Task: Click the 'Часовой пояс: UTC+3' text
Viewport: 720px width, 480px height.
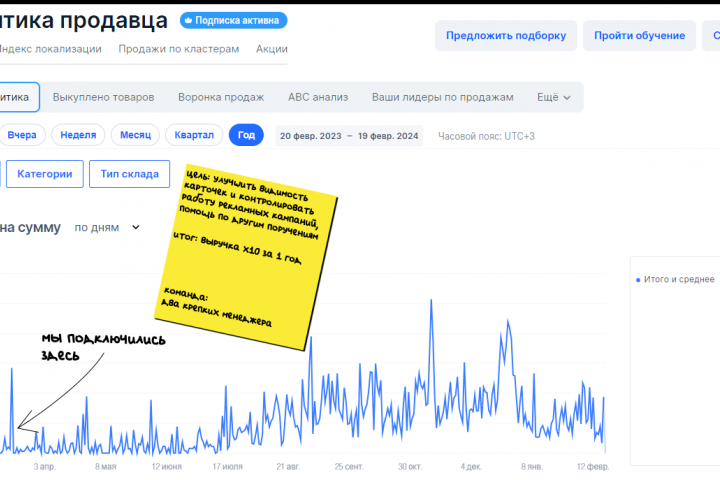Action: coord(486,136)
